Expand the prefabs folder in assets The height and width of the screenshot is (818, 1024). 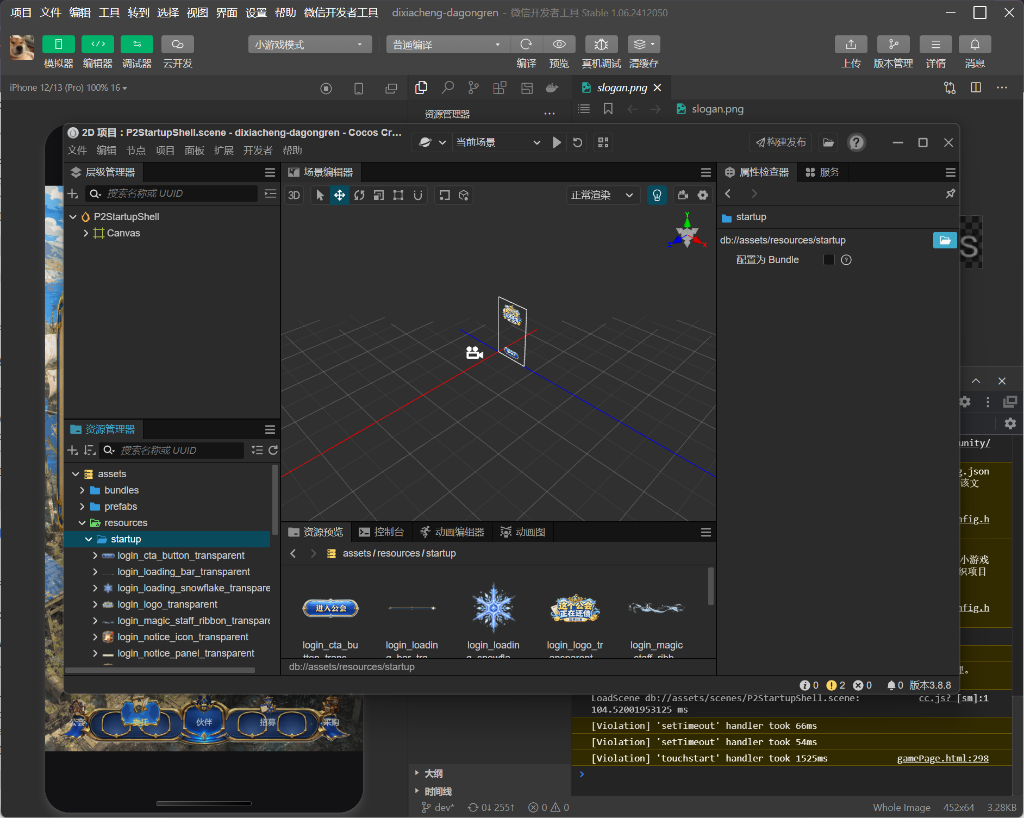(x=82, y=507)
